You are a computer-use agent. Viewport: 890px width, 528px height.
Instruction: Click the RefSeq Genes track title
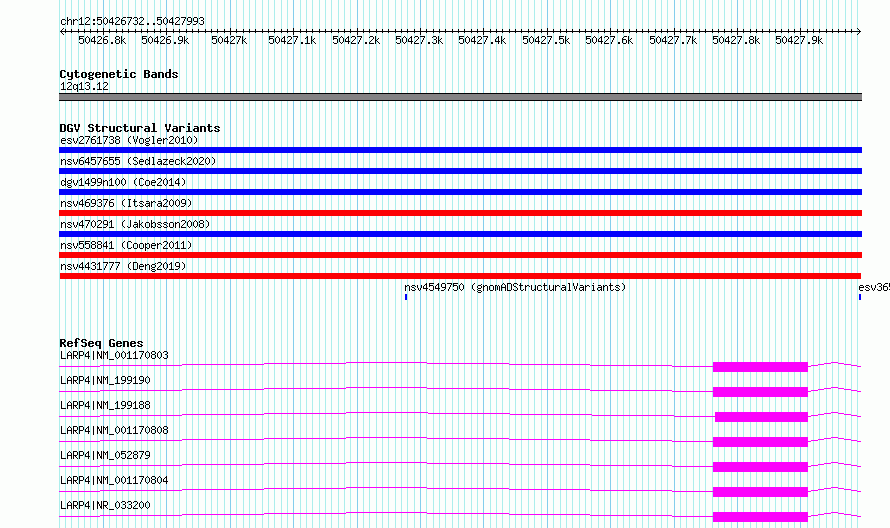pos(101,343)
